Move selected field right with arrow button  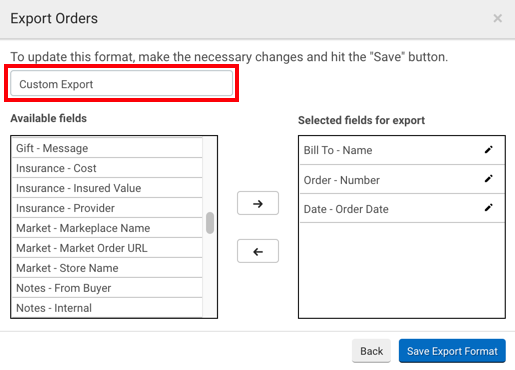258,203
